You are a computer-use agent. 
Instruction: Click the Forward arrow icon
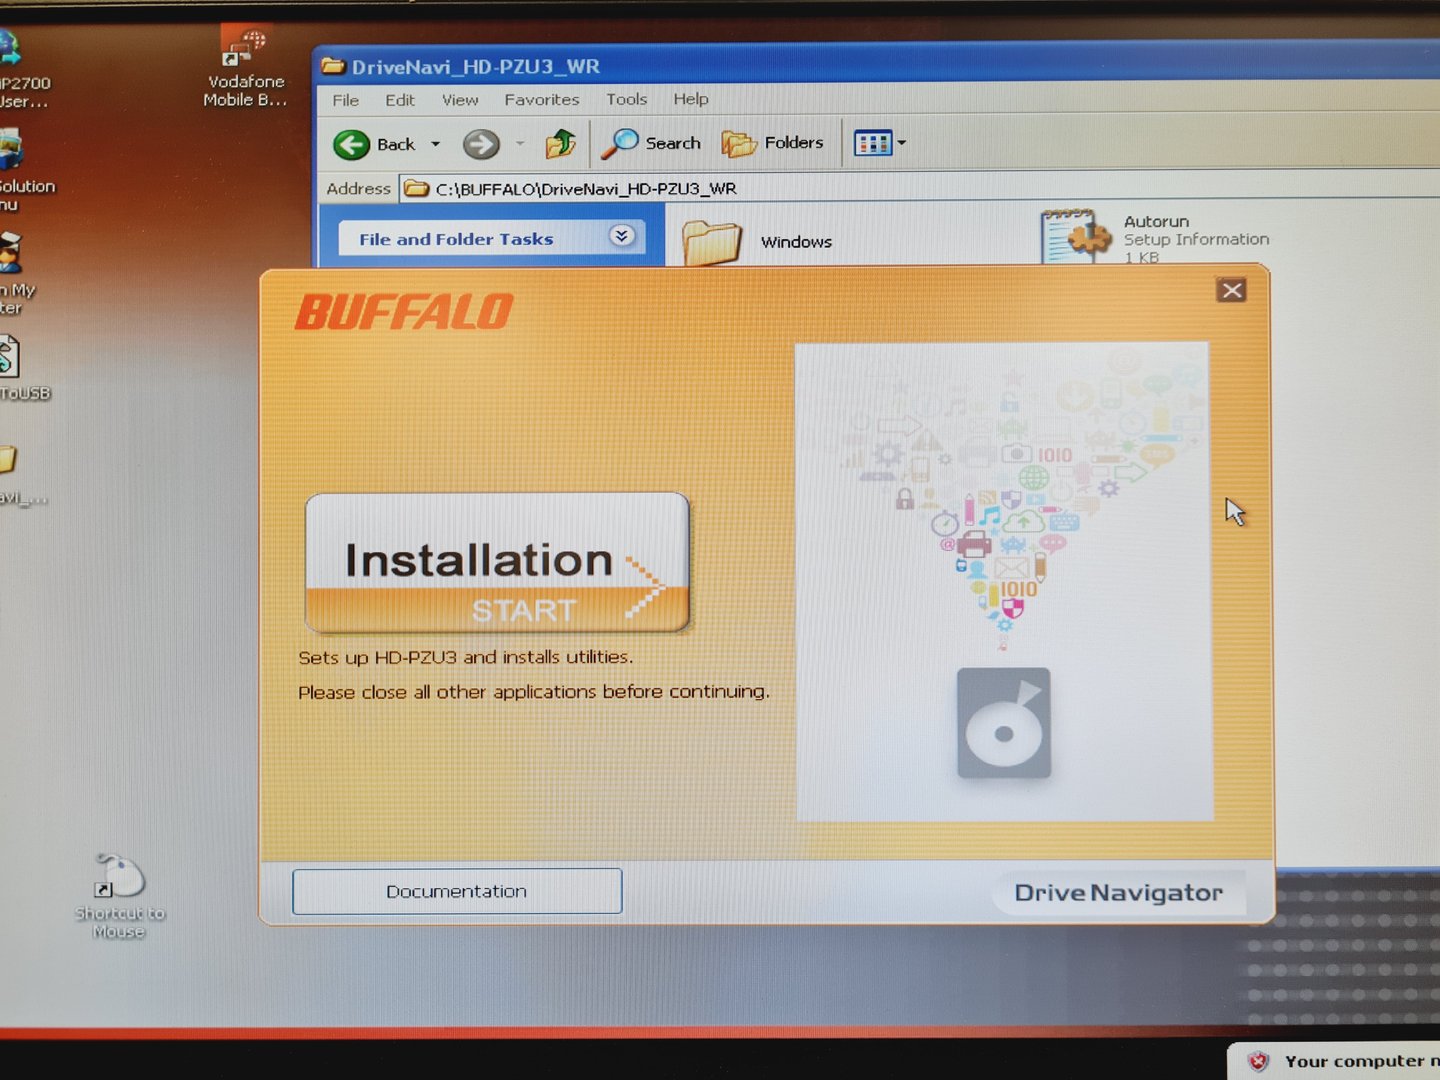click(x=481, y=145)
